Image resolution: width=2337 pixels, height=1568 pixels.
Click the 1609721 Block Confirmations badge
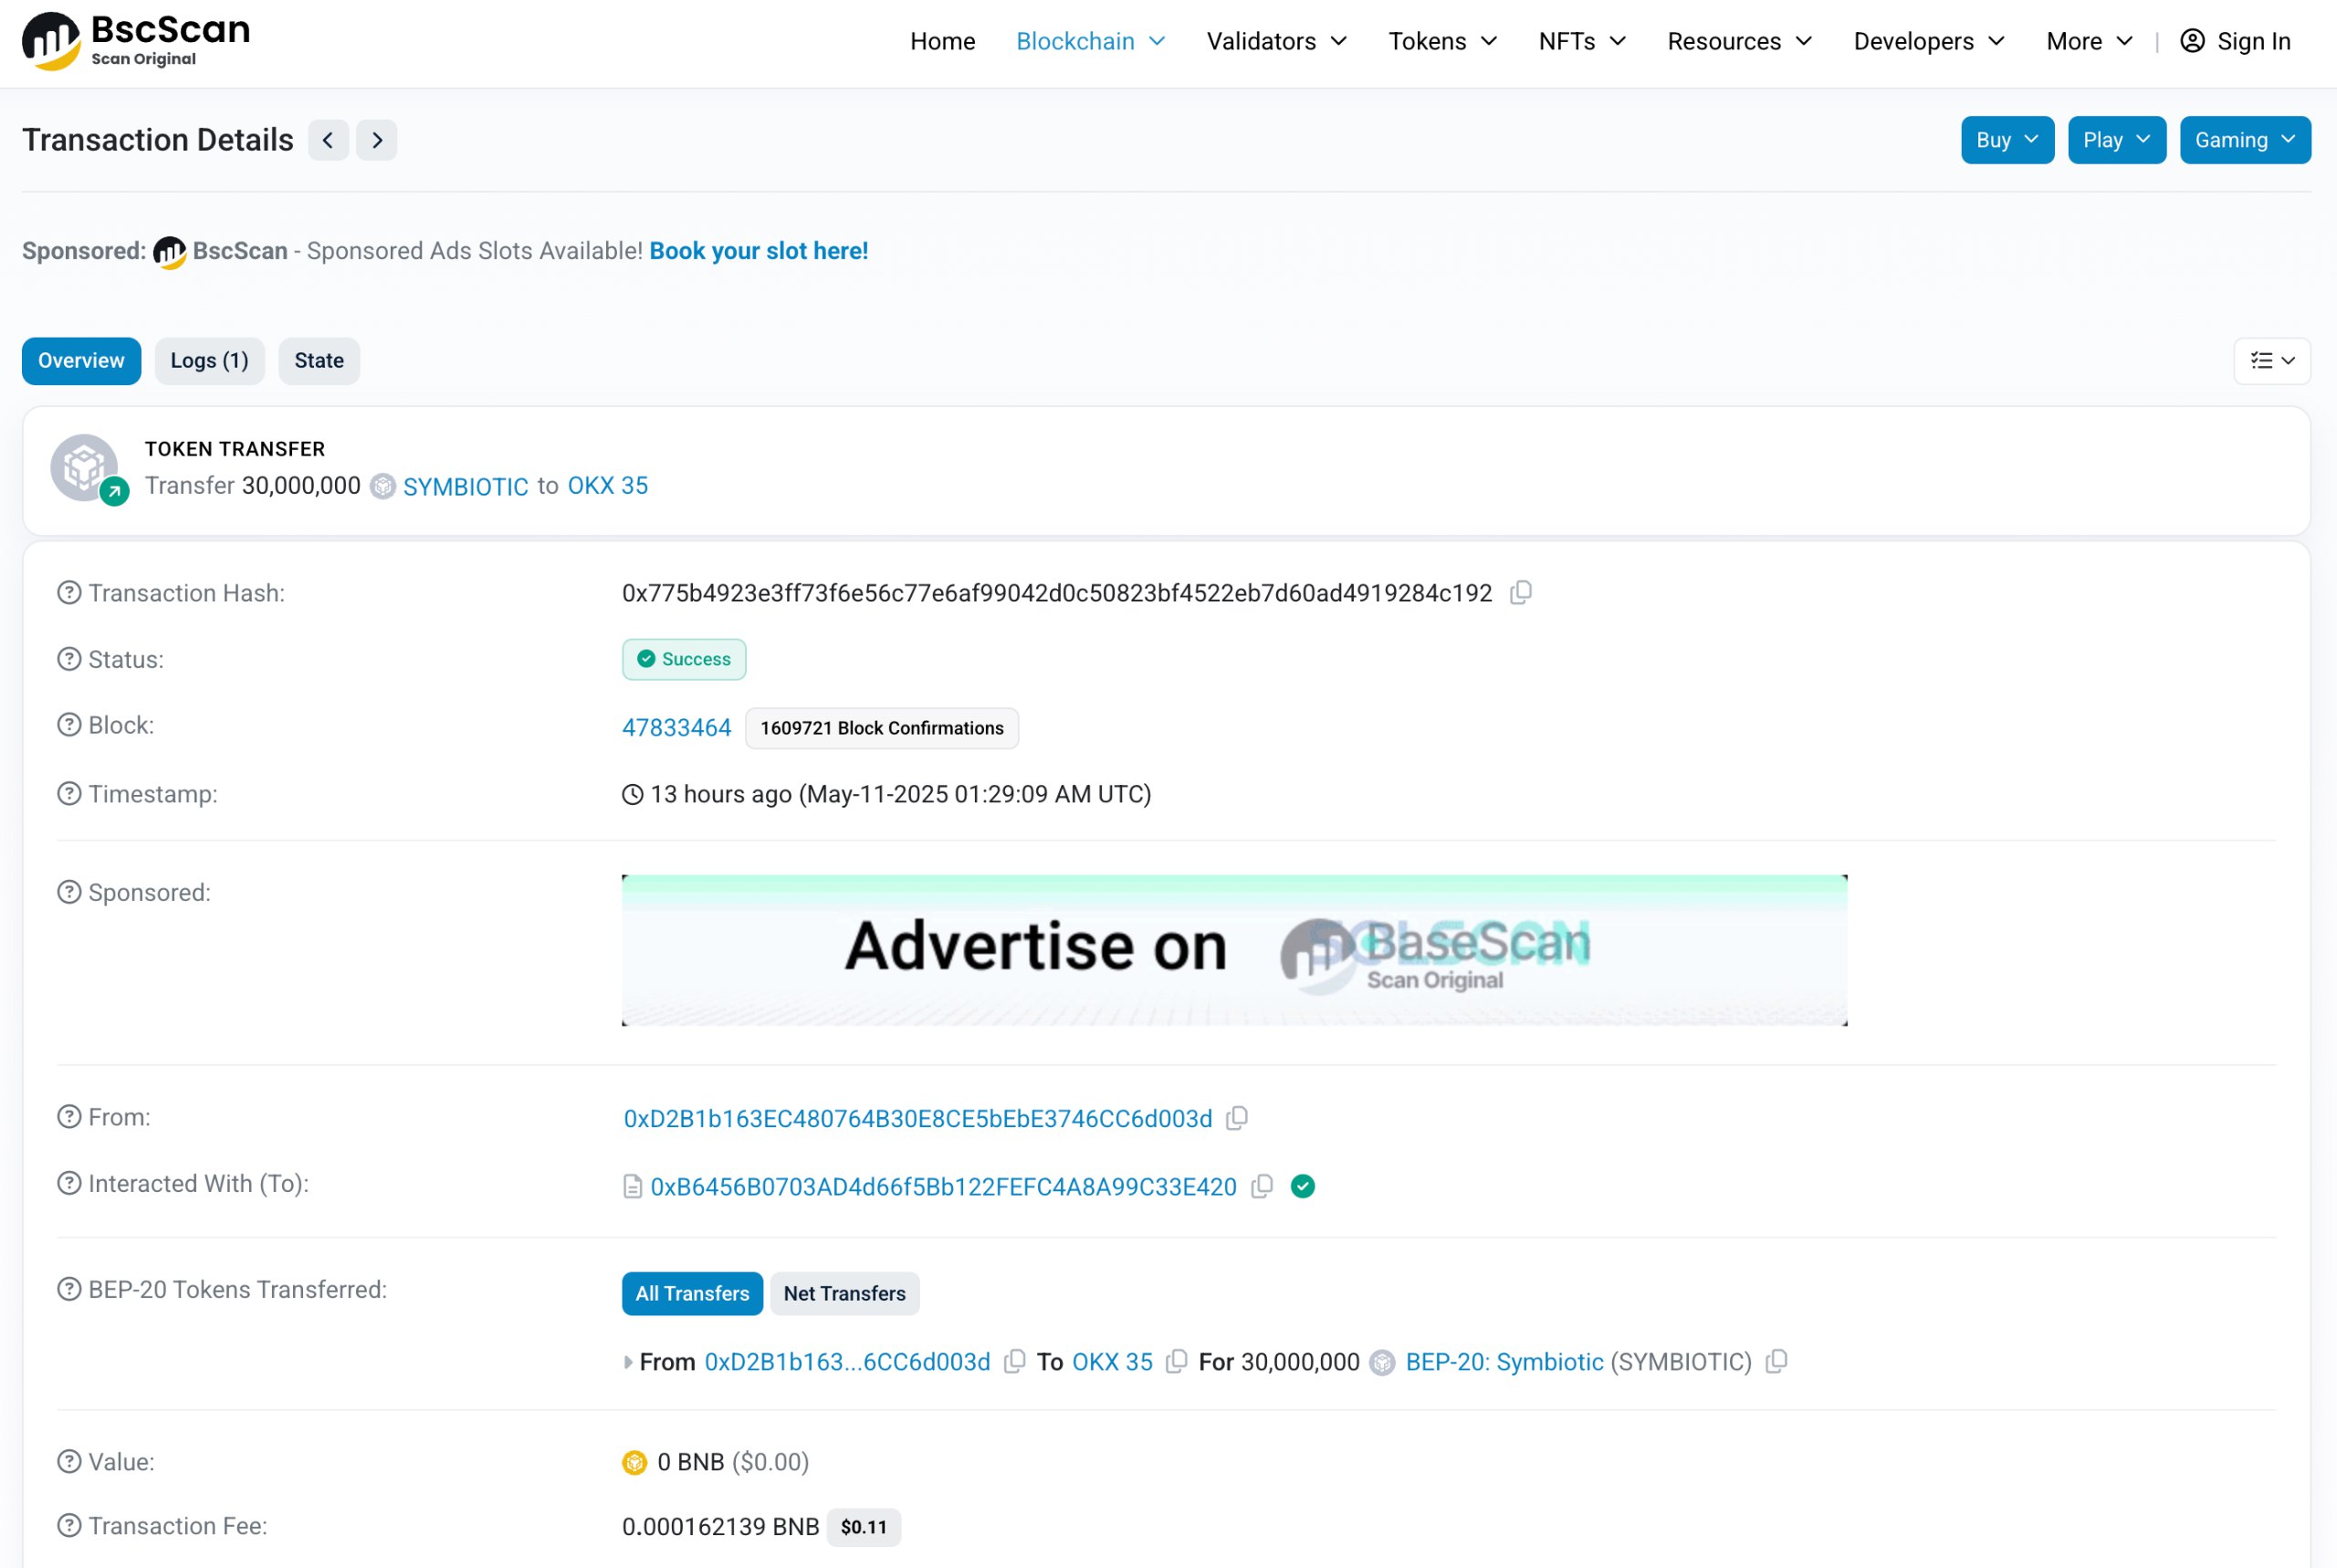click(882, 728)
